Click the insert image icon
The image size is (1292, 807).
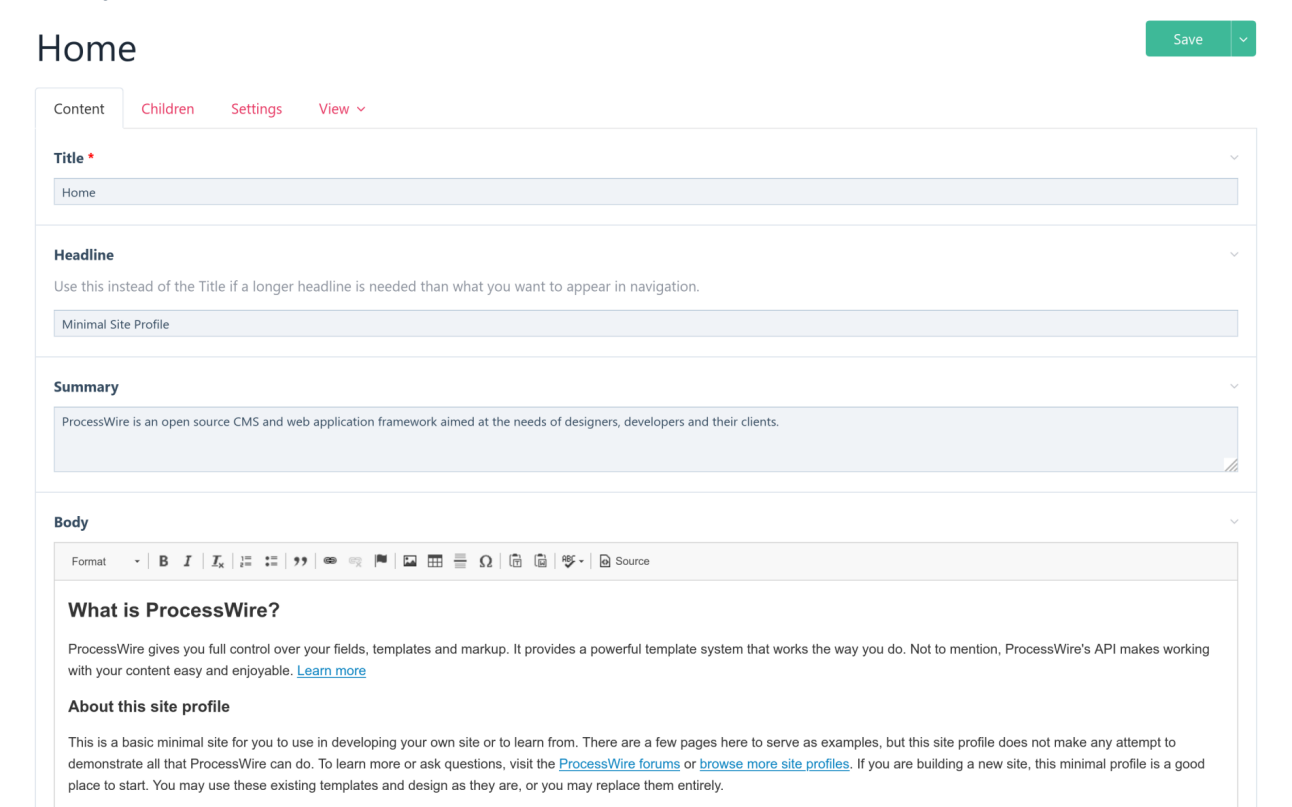coord(410,562)
